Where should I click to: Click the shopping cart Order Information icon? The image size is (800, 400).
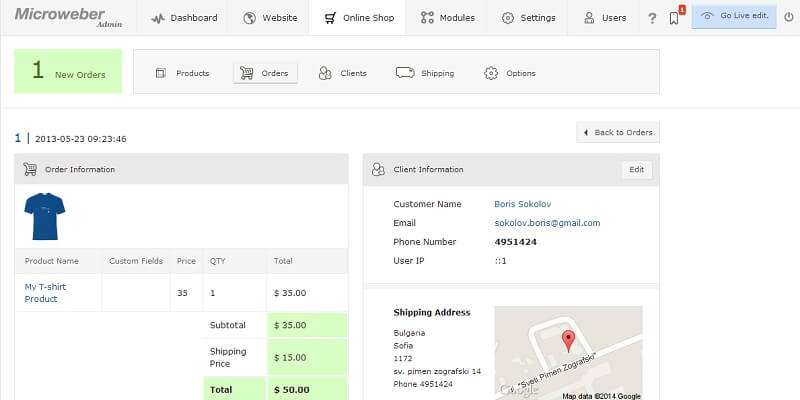(30, 169)
